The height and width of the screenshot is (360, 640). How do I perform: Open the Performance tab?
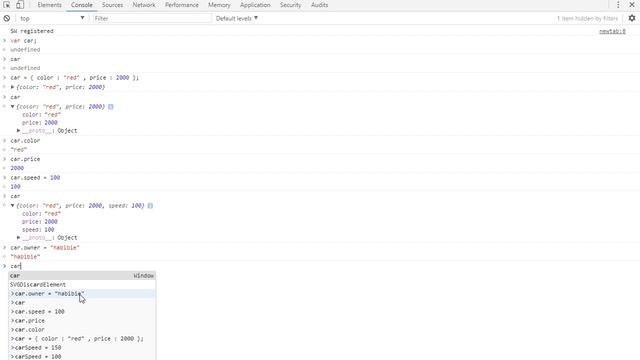click(x=182, y=5)
